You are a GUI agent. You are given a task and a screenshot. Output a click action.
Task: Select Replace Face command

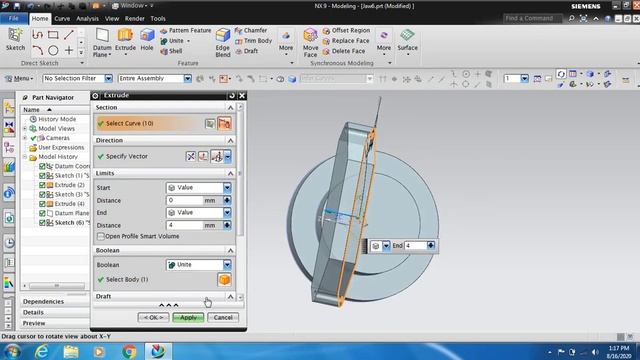(346, 41)
